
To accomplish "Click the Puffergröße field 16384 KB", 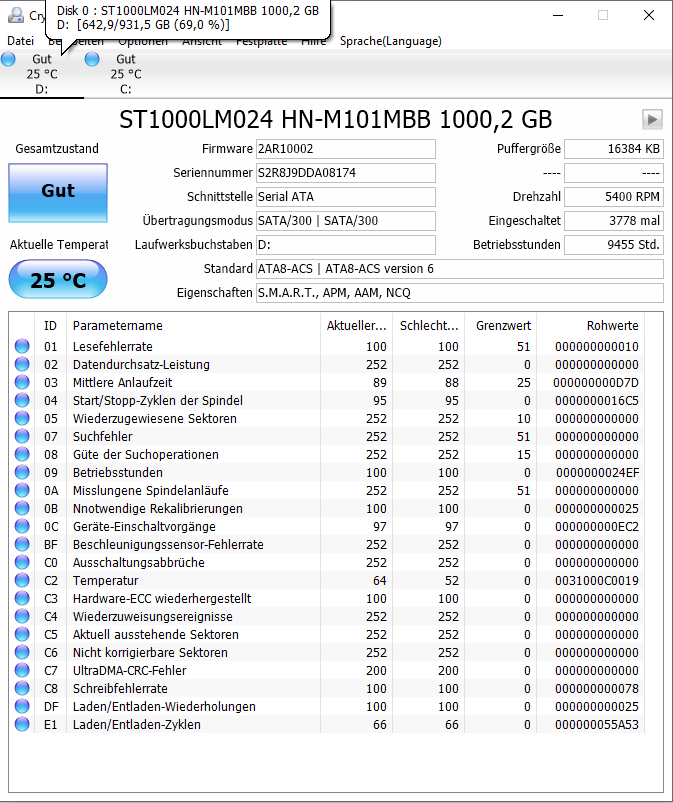I will click(614, 149).
